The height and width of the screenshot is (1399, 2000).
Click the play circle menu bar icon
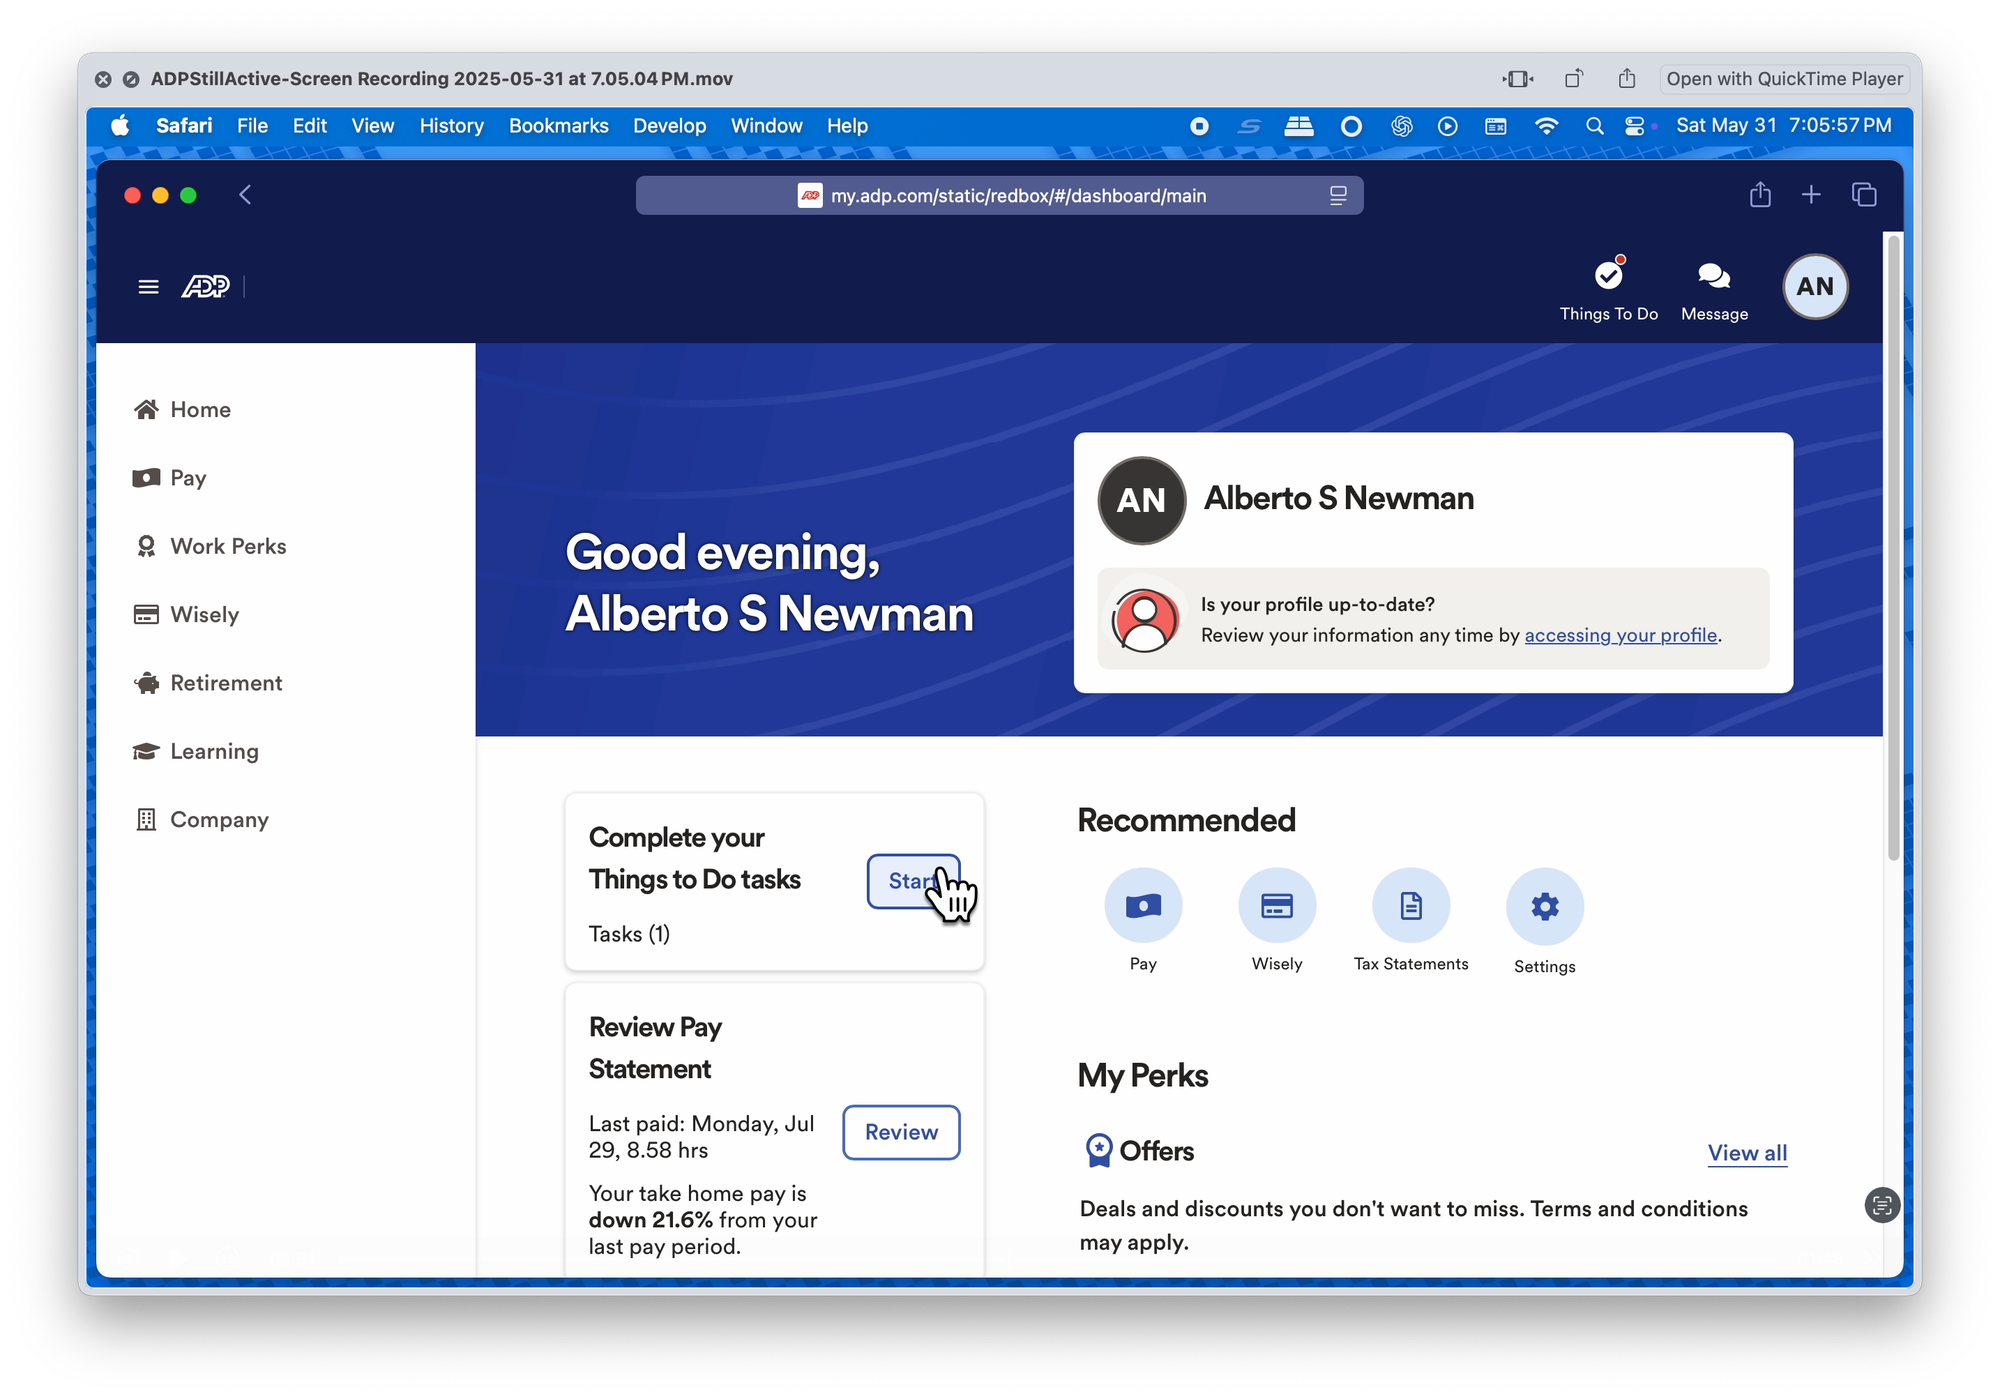(x=1447, y=126)
